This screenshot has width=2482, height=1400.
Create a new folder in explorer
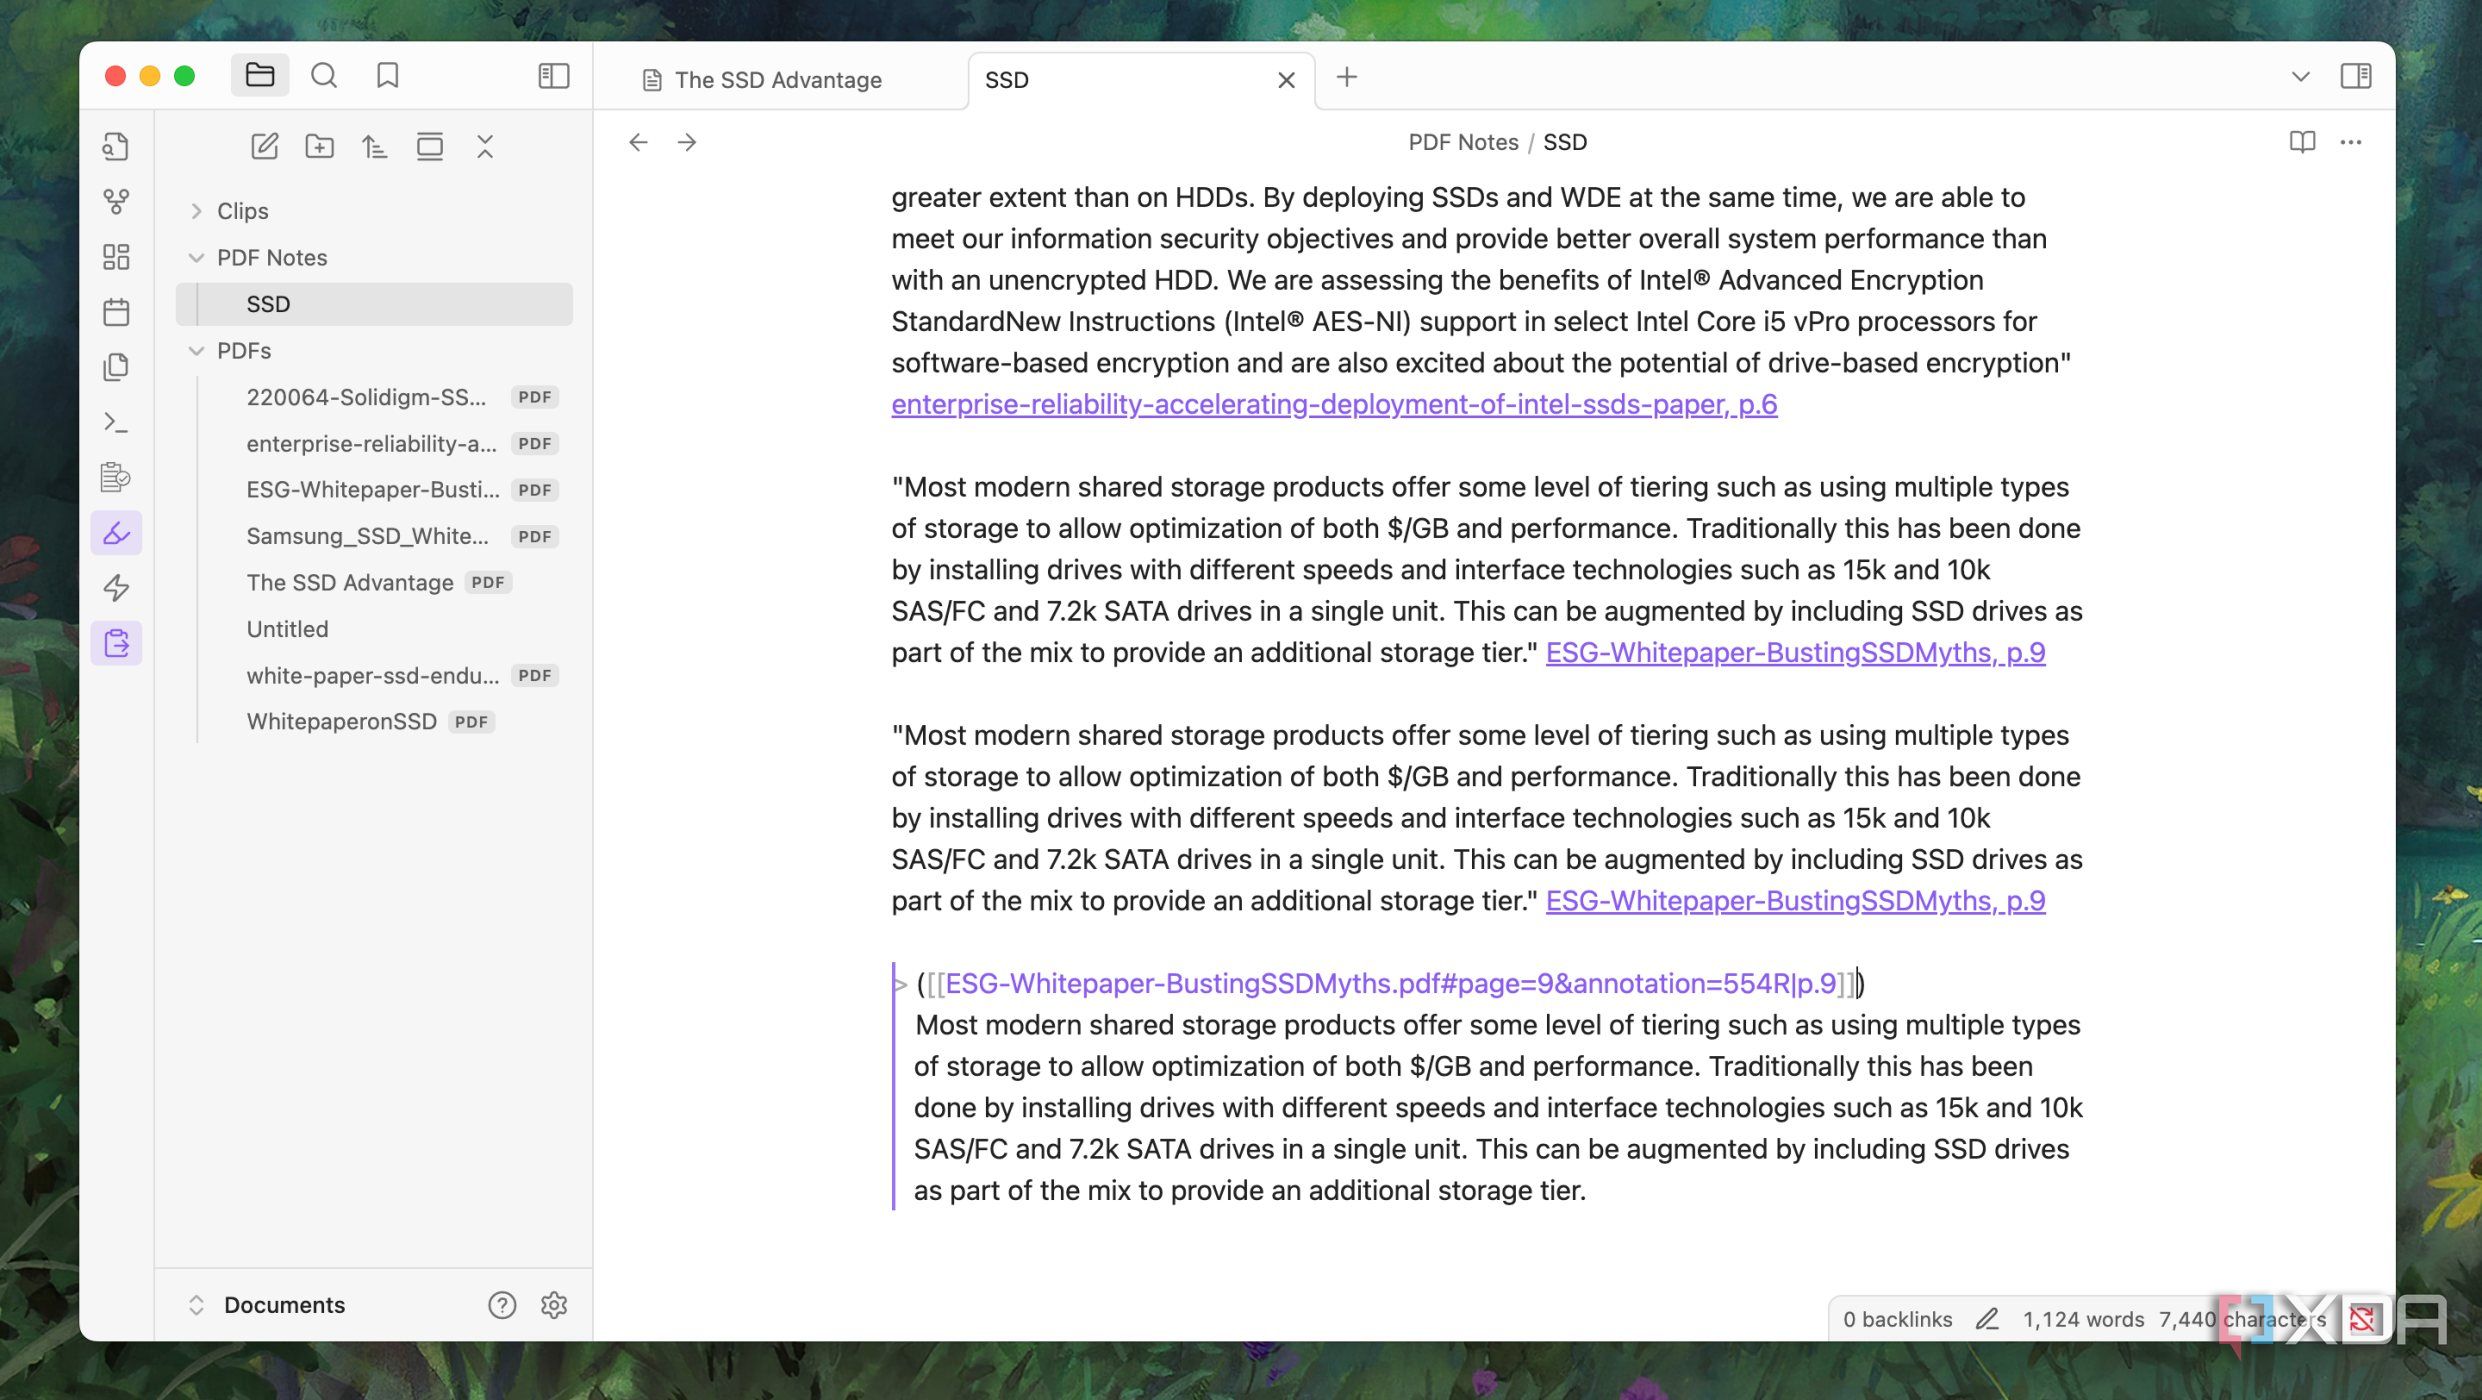(319, 146)
